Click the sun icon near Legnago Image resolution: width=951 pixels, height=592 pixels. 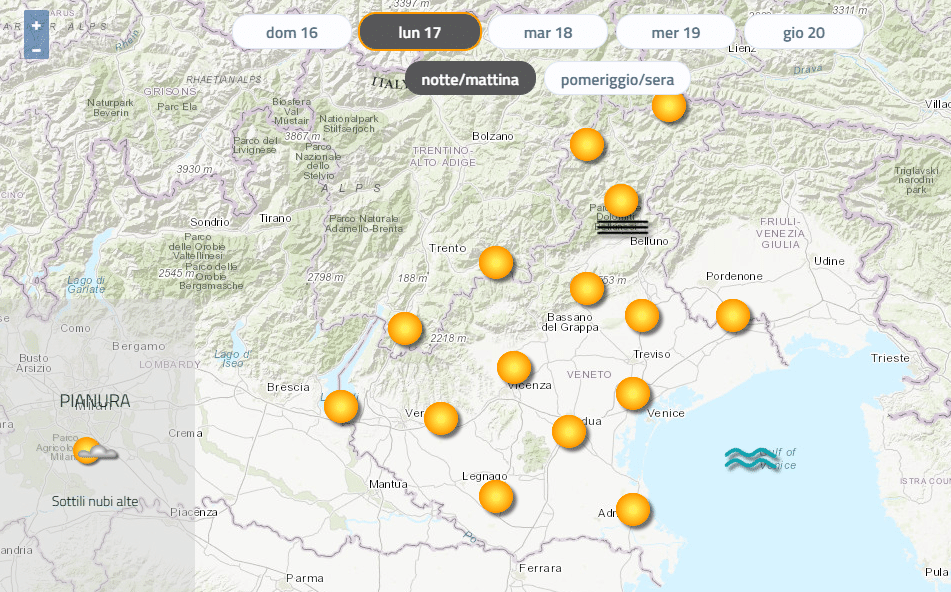click(496, 496)
